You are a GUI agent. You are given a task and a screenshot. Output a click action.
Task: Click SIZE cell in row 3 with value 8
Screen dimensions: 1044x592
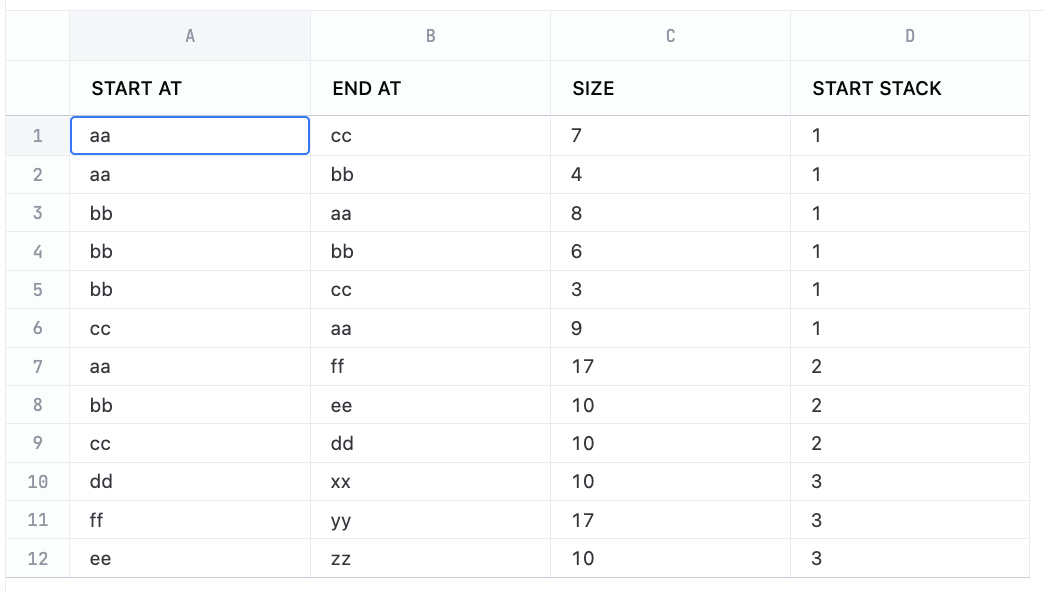(x=670, y=213)
